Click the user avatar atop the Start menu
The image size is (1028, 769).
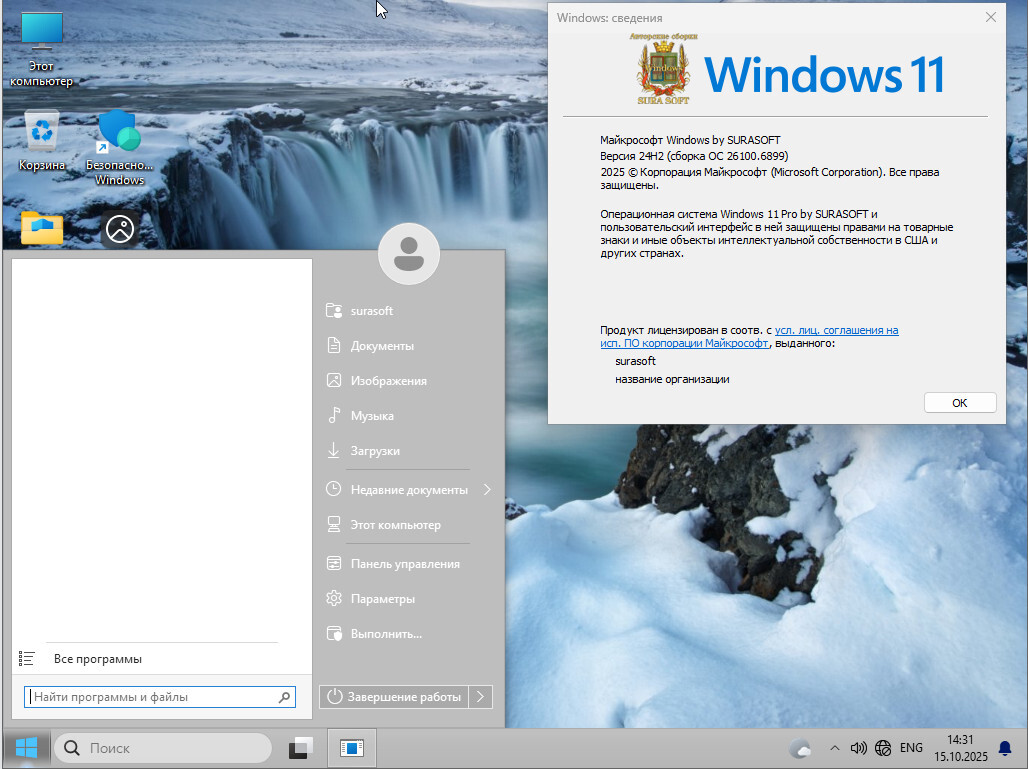pos(408,254)
